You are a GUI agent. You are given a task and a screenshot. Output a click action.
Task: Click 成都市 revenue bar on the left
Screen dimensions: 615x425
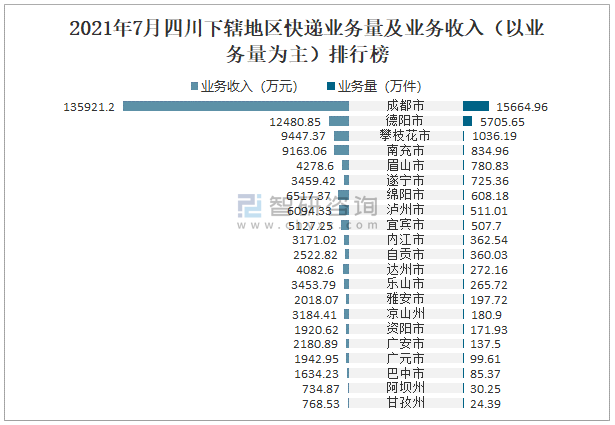[235, 106]
